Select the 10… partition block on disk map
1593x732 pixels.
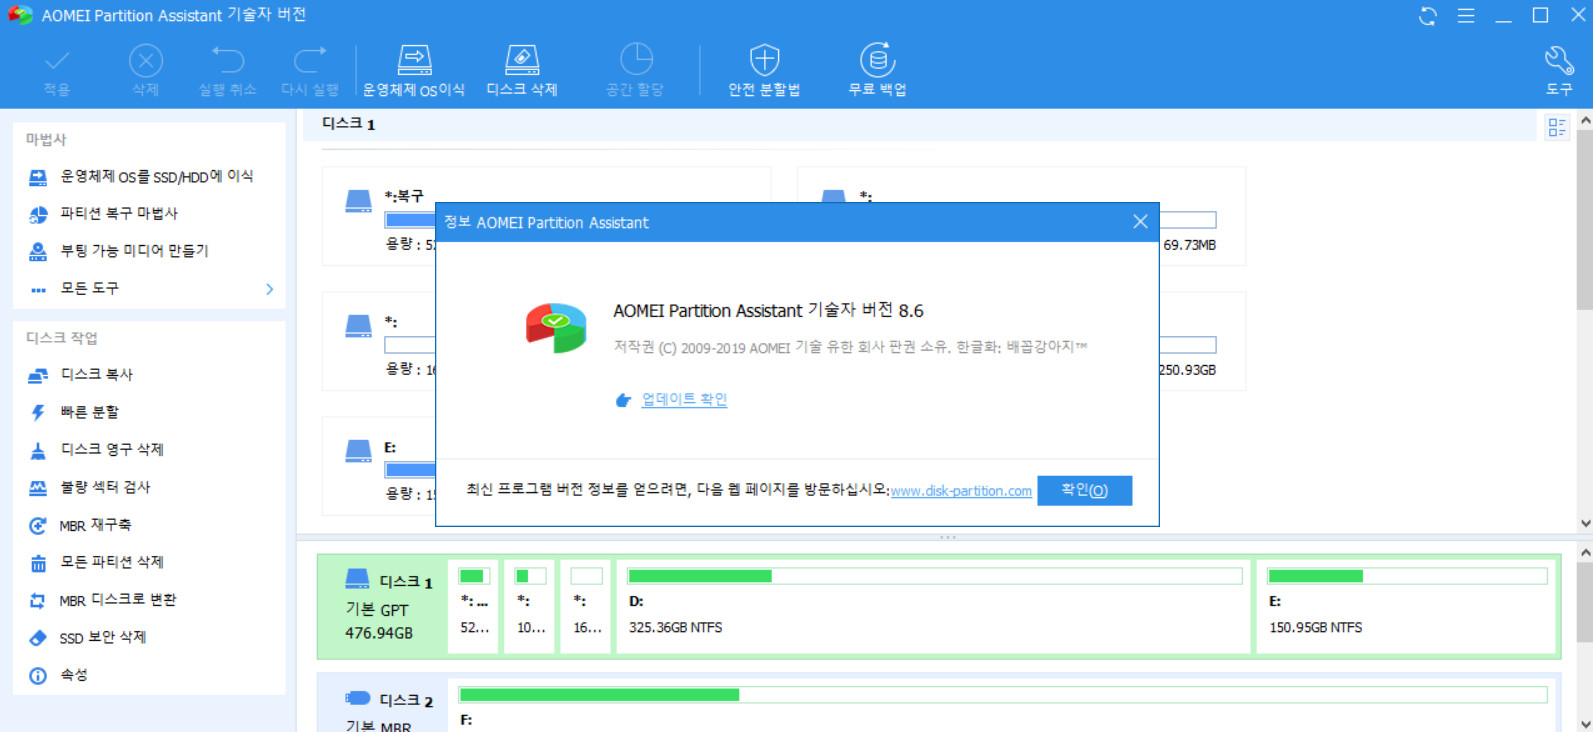tap(530, 607)
